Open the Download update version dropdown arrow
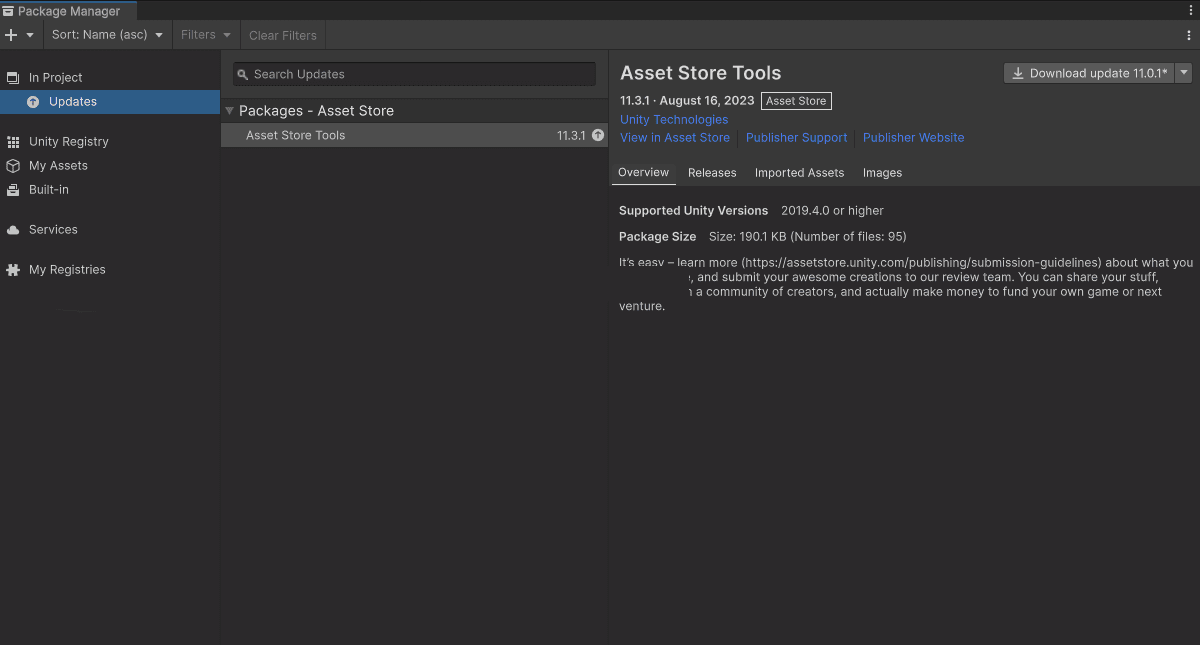The height and width of the screenshot is (645, 1200). point(1184,72)
